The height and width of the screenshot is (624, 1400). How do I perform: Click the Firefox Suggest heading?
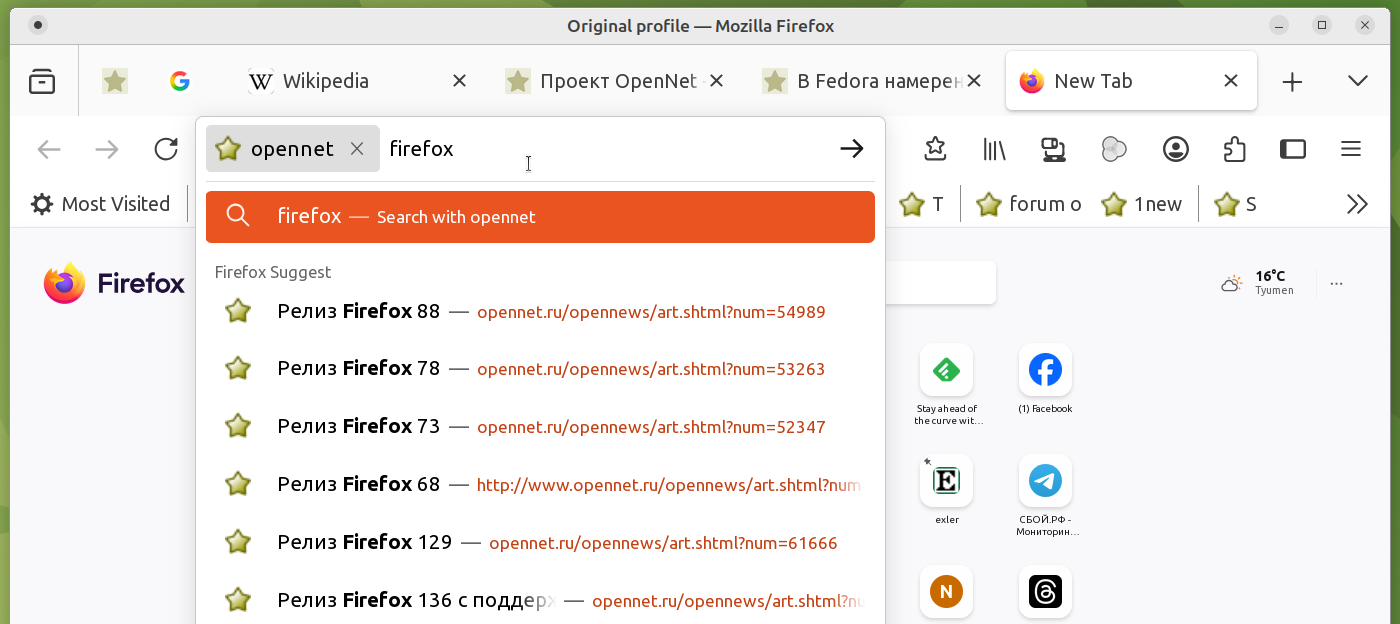(x=273, y=272)
